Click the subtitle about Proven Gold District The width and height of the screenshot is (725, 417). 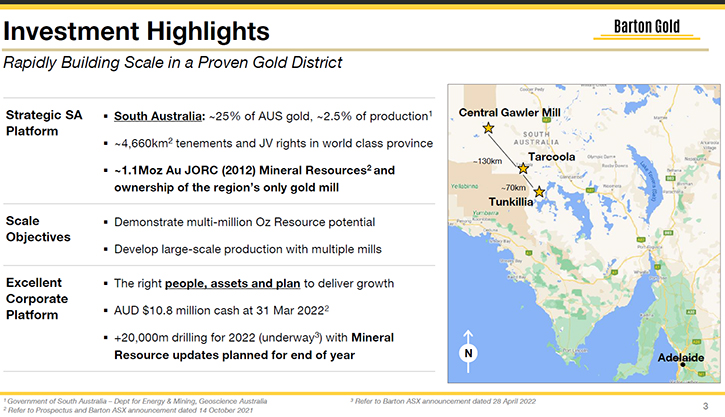pos(173,62)
